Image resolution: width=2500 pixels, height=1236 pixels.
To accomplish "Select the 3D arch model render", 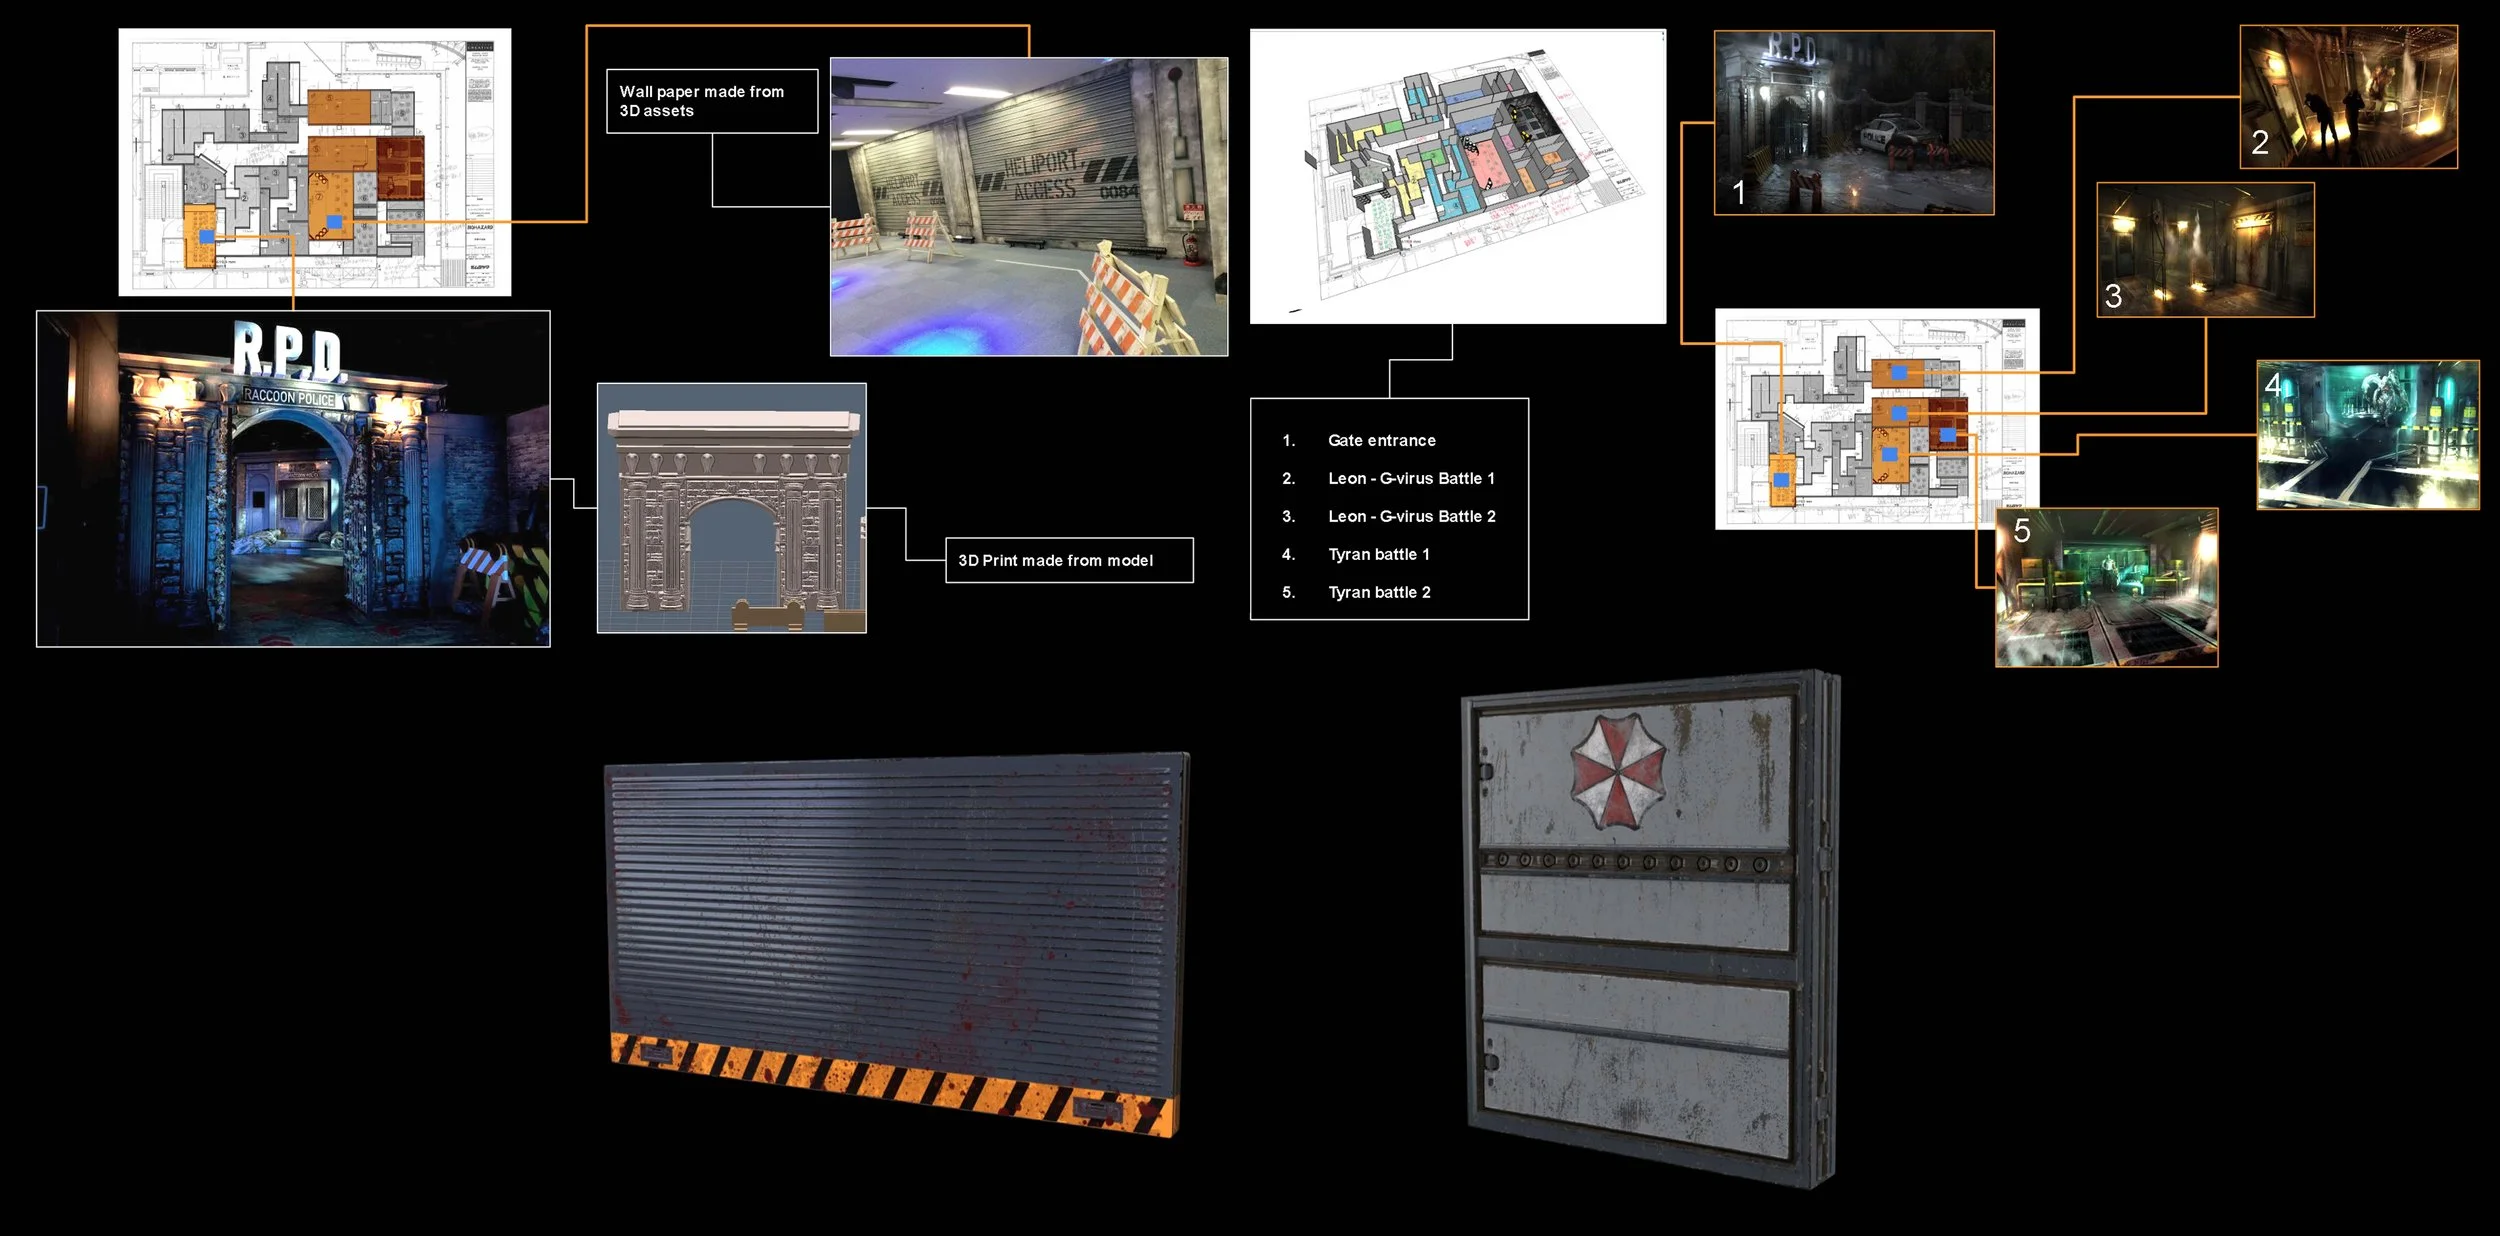I will (x=732, y=508).
